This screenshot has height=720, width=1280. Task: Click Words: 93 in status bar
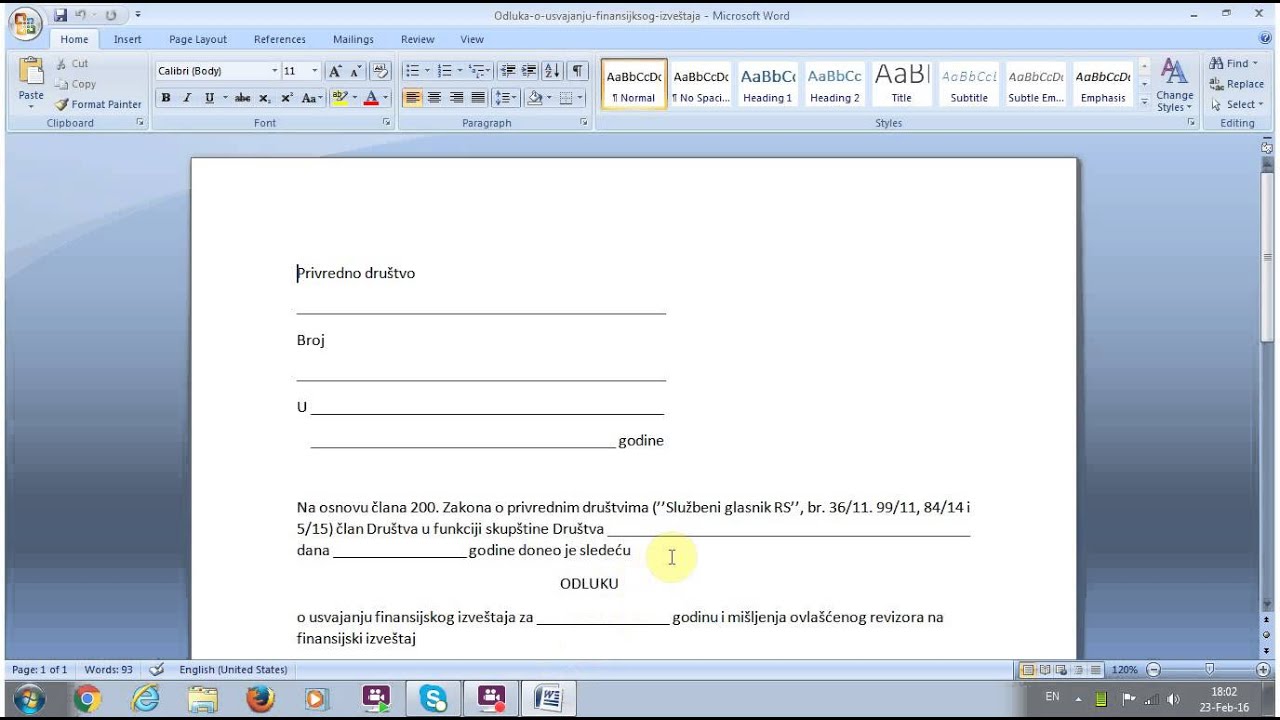109,669
